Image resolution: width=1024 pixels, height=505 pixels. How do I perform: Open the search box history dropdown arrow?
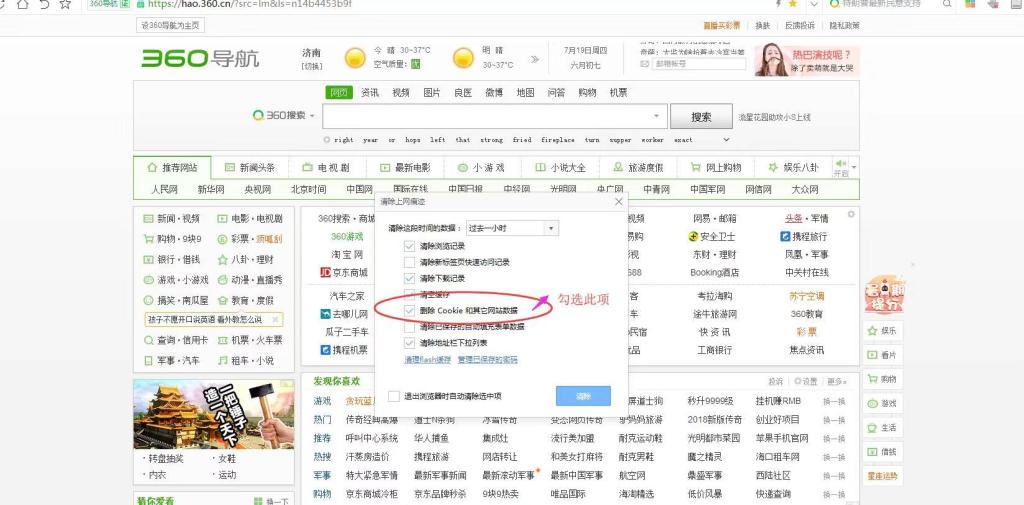pos(656,116)
